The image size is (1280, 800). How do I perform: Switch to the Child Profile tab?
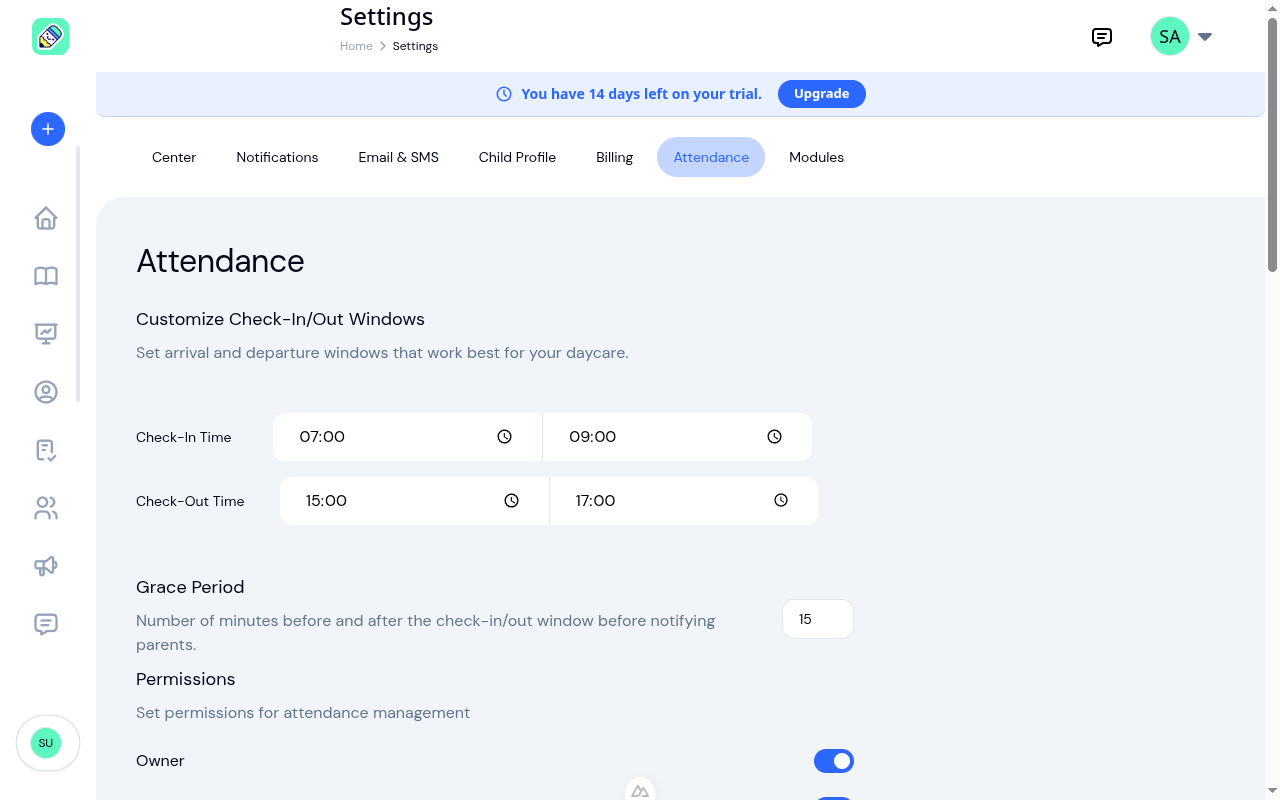pos(517,157)
